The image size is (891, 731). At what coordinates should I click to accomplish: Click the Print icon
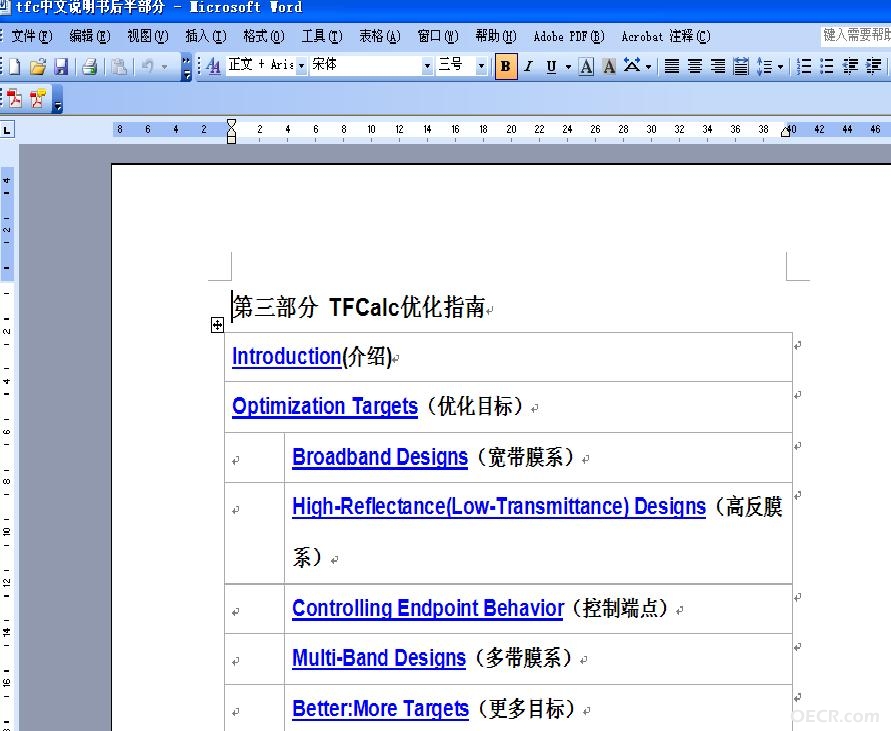coord(89,67)
